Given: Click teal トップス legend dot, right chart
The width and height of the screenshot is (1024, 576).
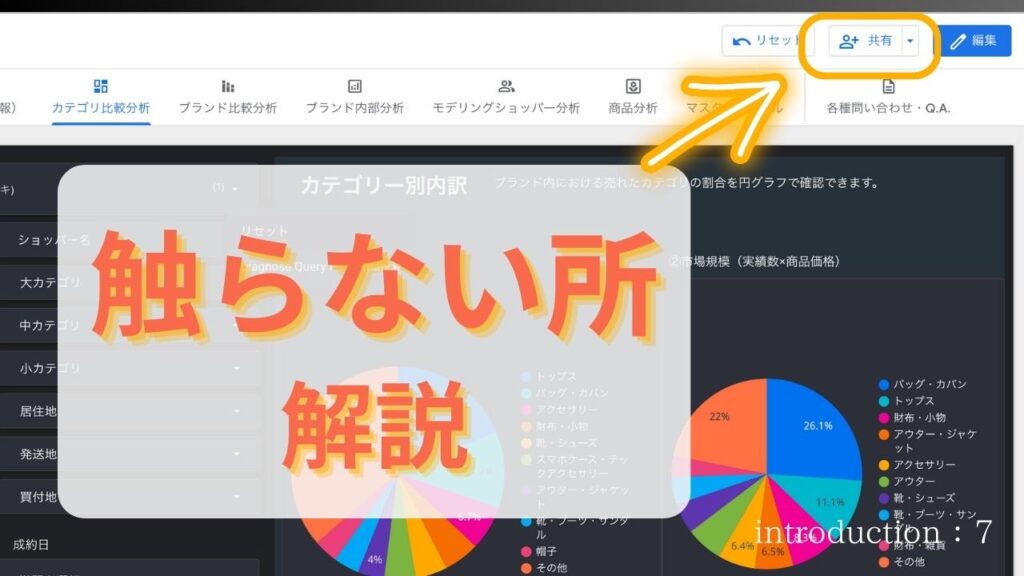Looking at the screenshot, I should pos(884,401).
